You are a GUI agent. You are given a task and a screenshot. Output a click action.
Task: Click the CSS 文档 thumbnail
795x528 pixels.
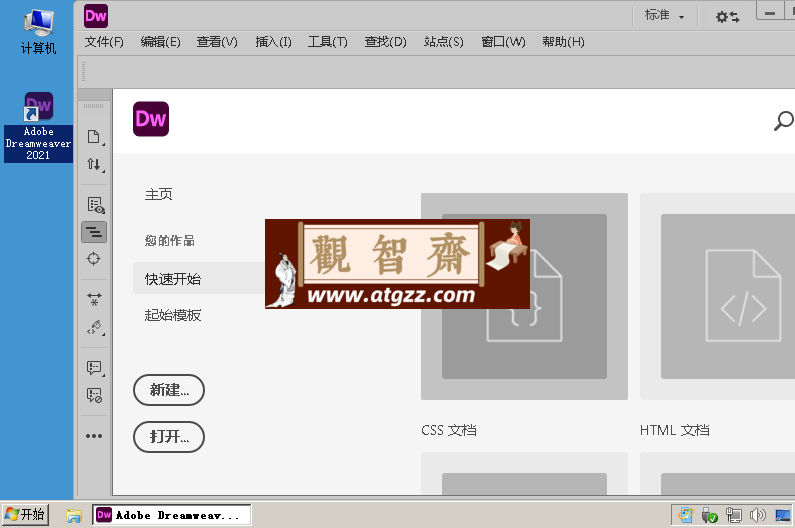click(x=524, y=296)
